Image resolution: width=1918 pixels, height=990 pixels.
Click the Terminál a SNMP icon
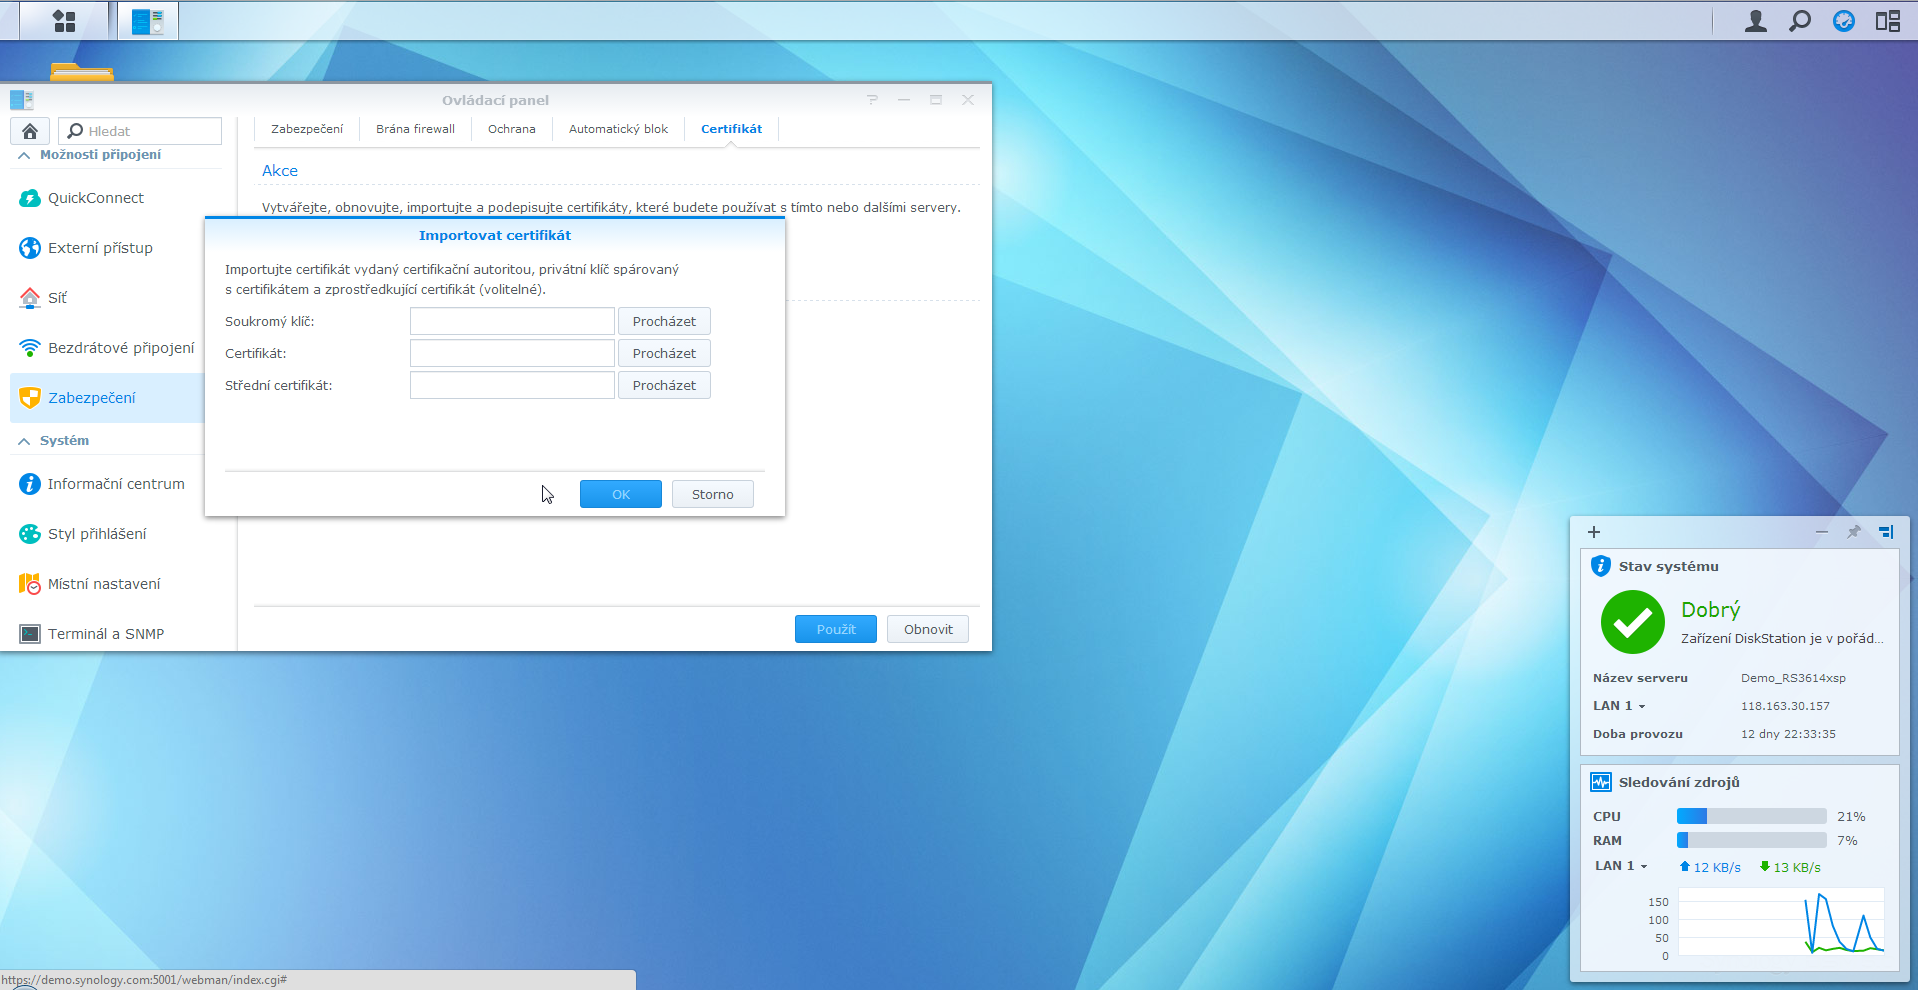(x=30, y=634)
